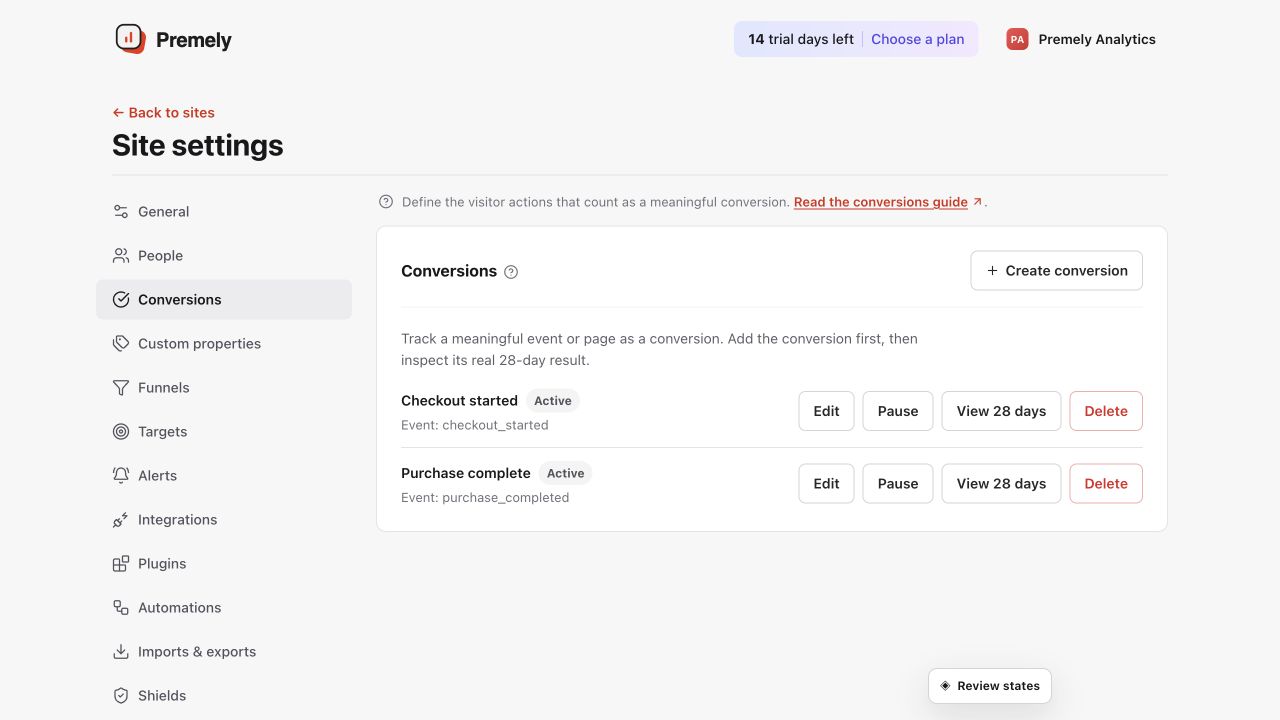Pause the Purchase complete conversion
The width and height of the screenshot is (1280, 720).
[898, 484]
